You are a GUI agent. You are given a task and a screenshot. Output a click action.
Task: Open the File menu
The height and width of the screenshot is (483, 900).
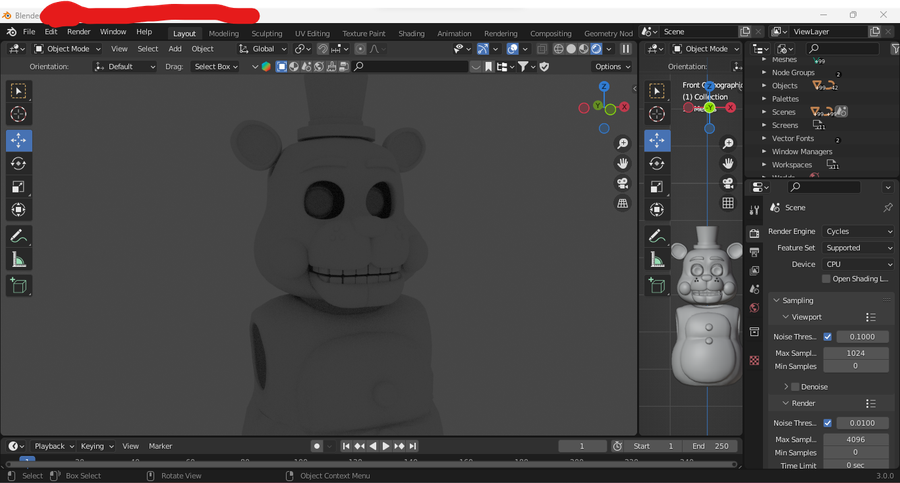point(29,32)
